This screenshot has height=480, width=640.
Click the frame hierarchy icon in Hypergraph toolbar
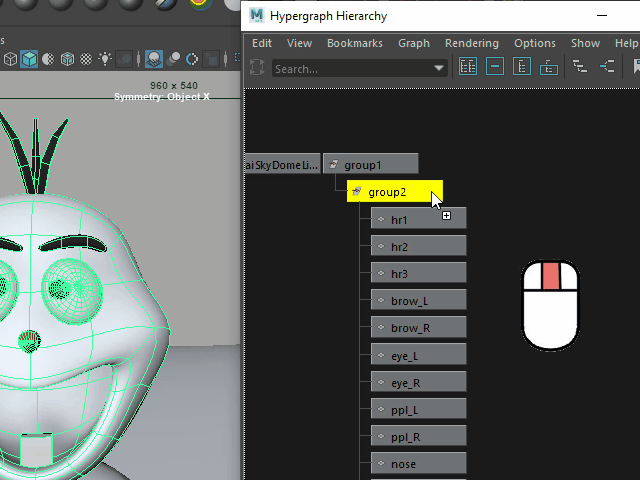(x=522, y=68)
